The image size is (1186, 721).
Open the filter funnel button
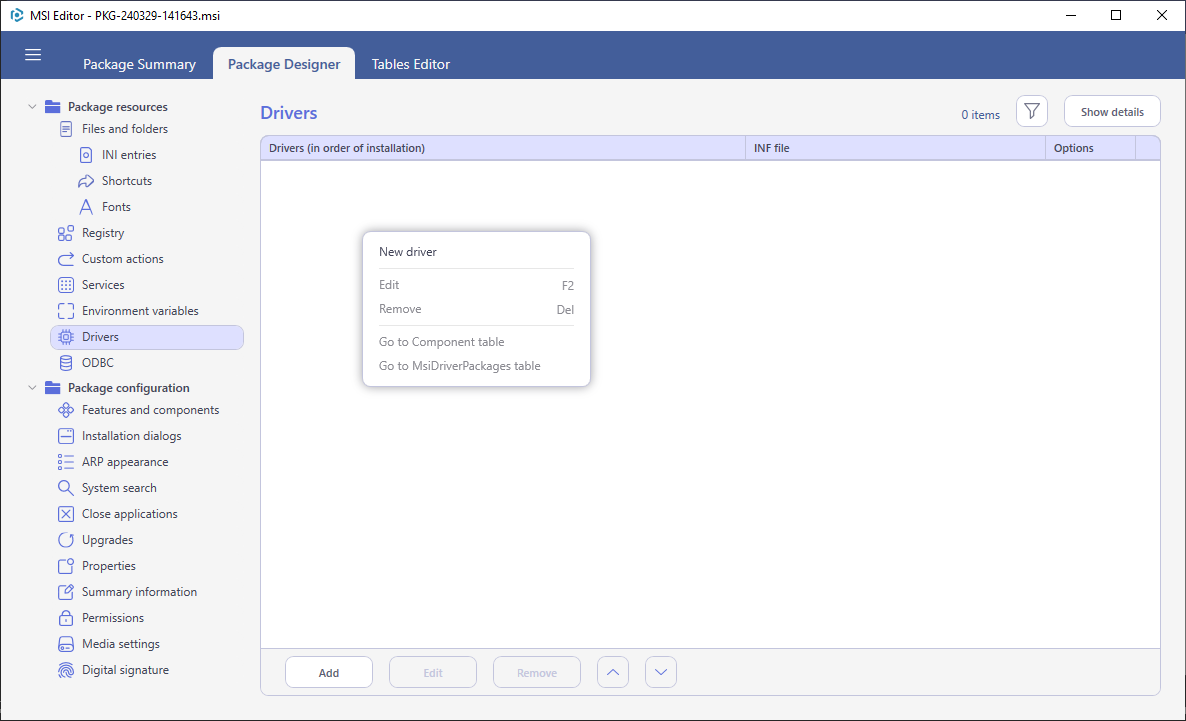coord(1032,112)
